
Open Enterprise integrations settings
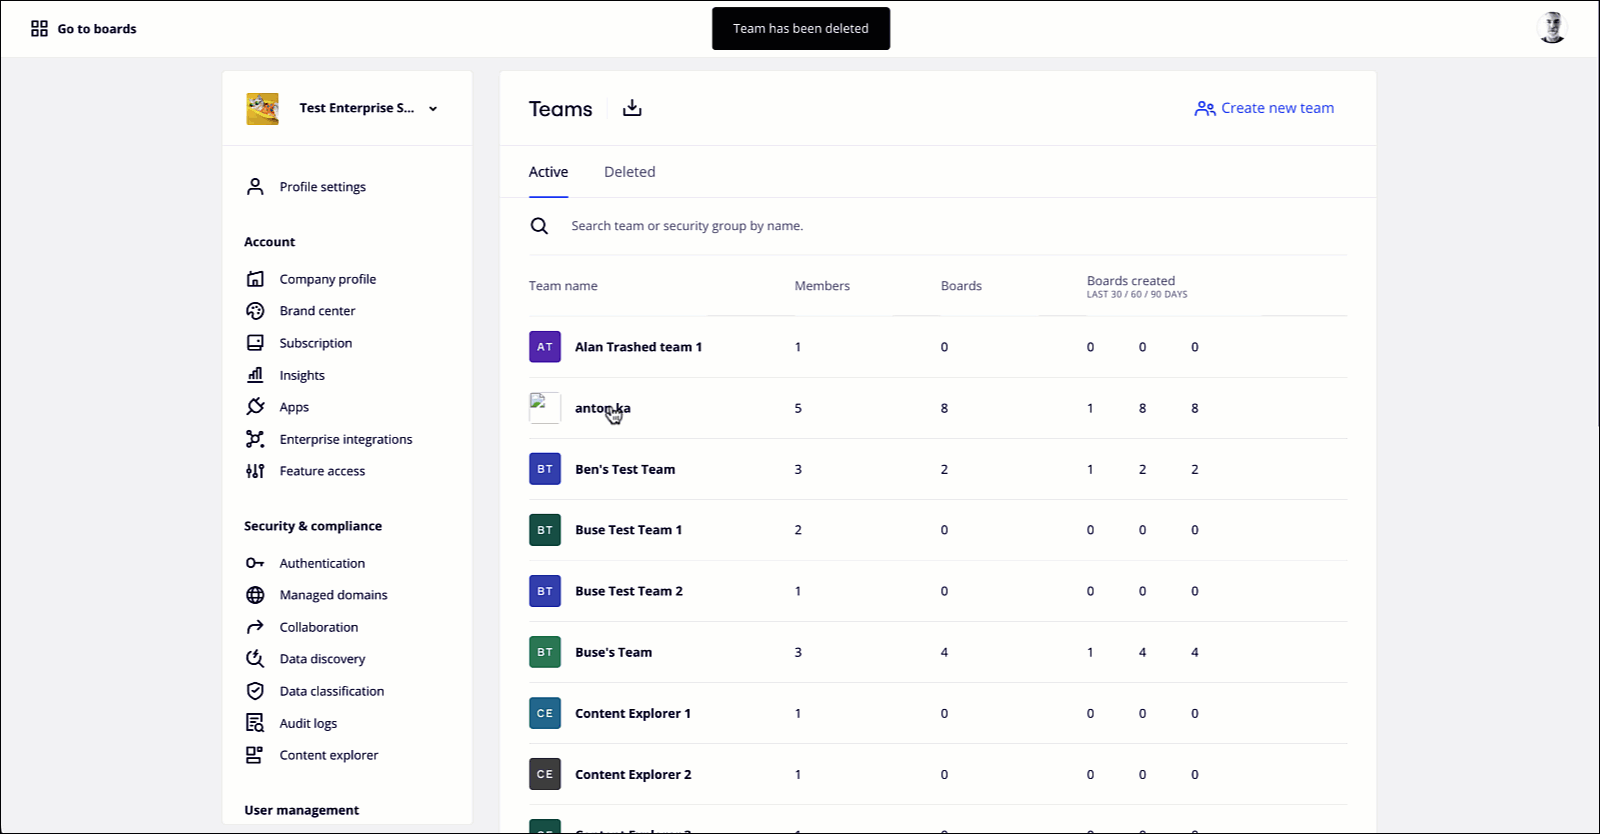tap(346, 439)
